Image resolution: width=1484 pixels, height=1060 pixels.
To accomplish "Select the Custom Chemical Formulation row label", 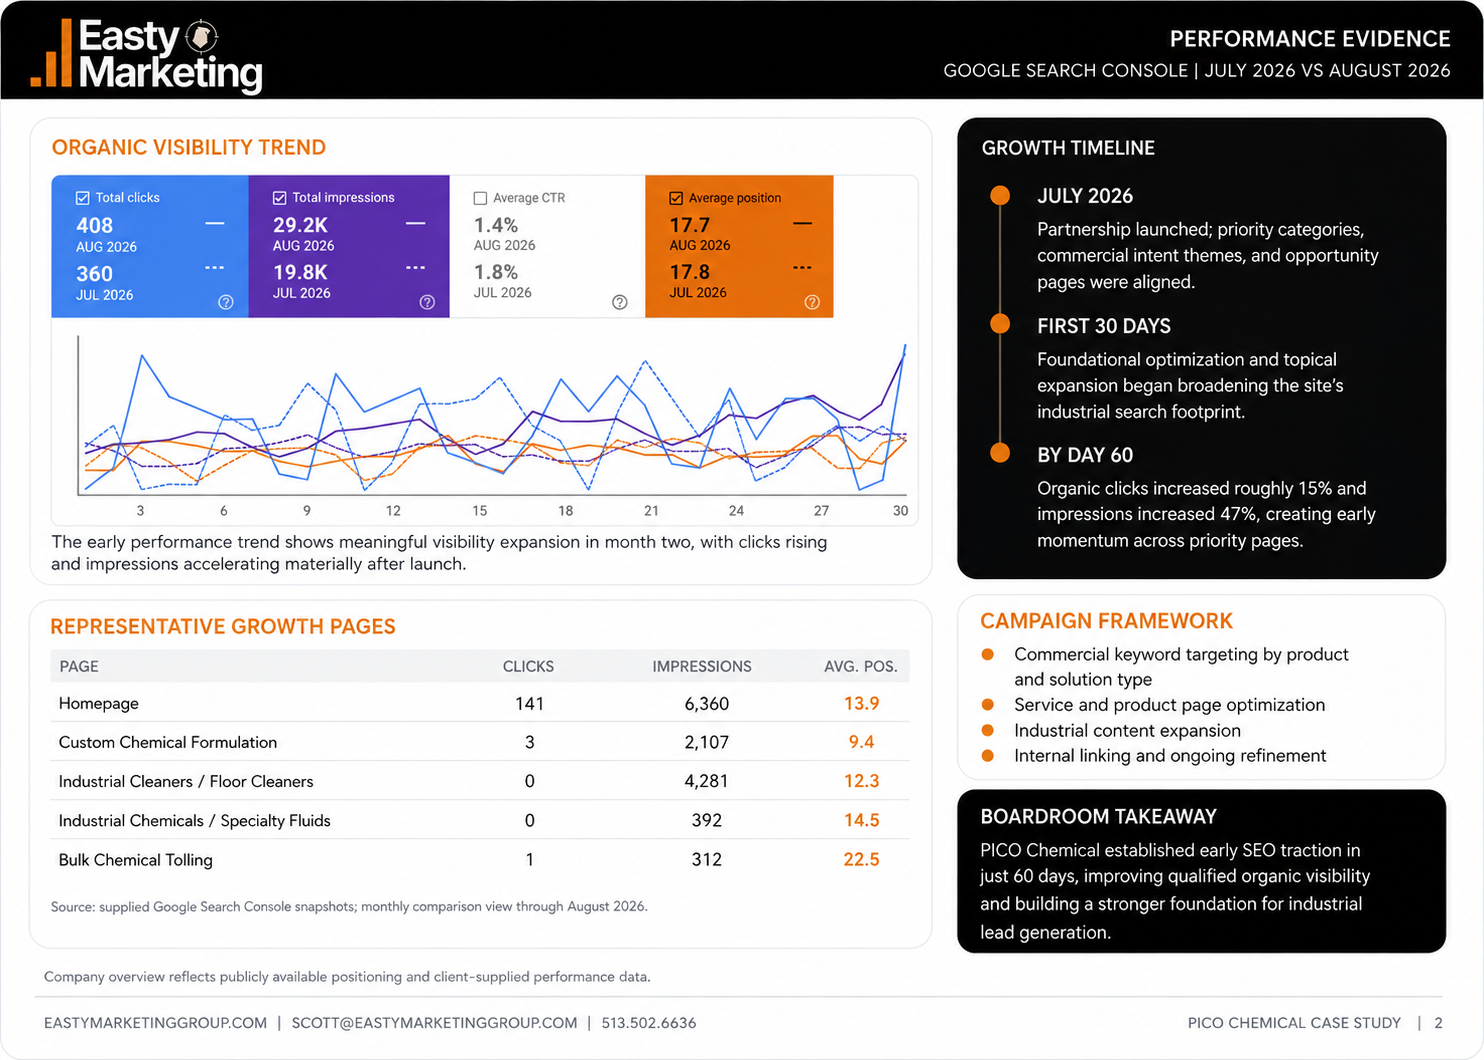I will pos(168,742).
